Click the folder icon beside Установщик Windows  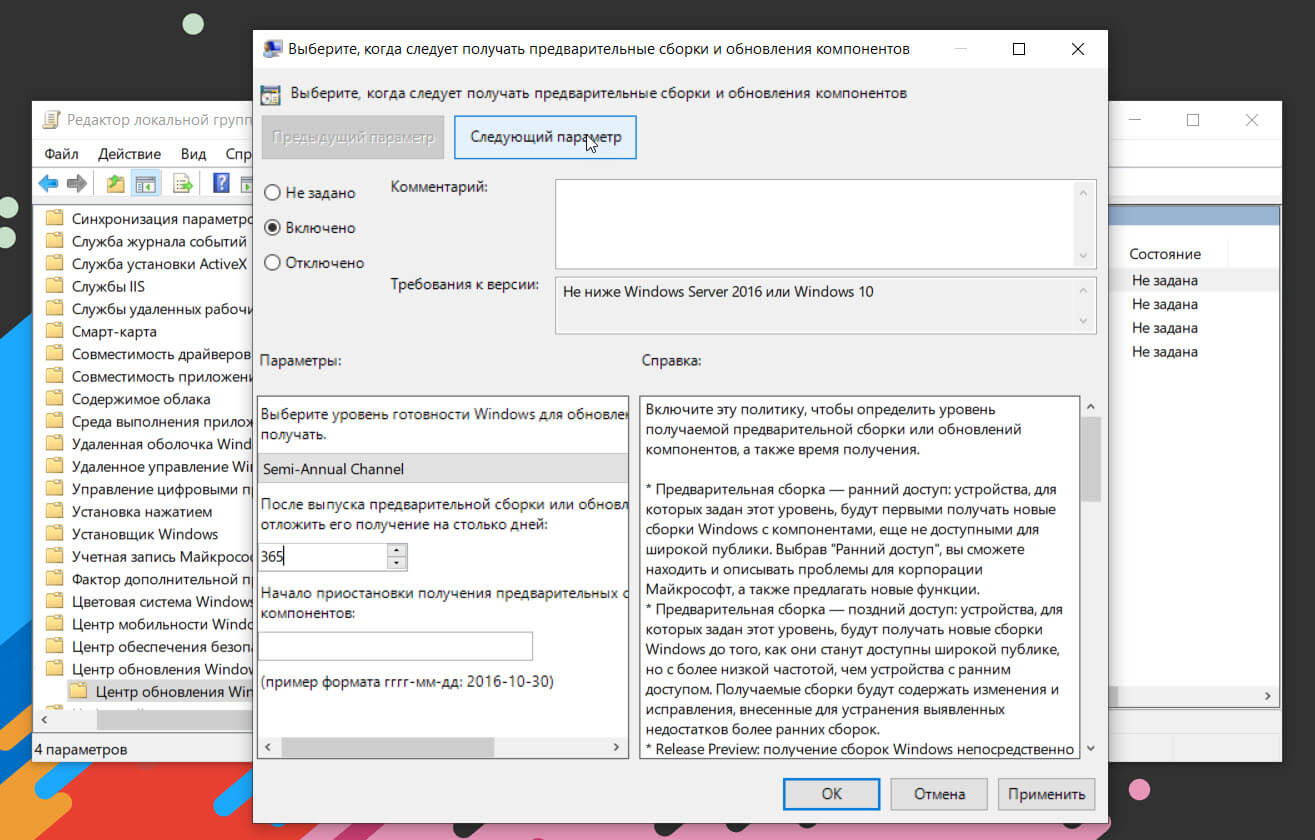[55, 534]
